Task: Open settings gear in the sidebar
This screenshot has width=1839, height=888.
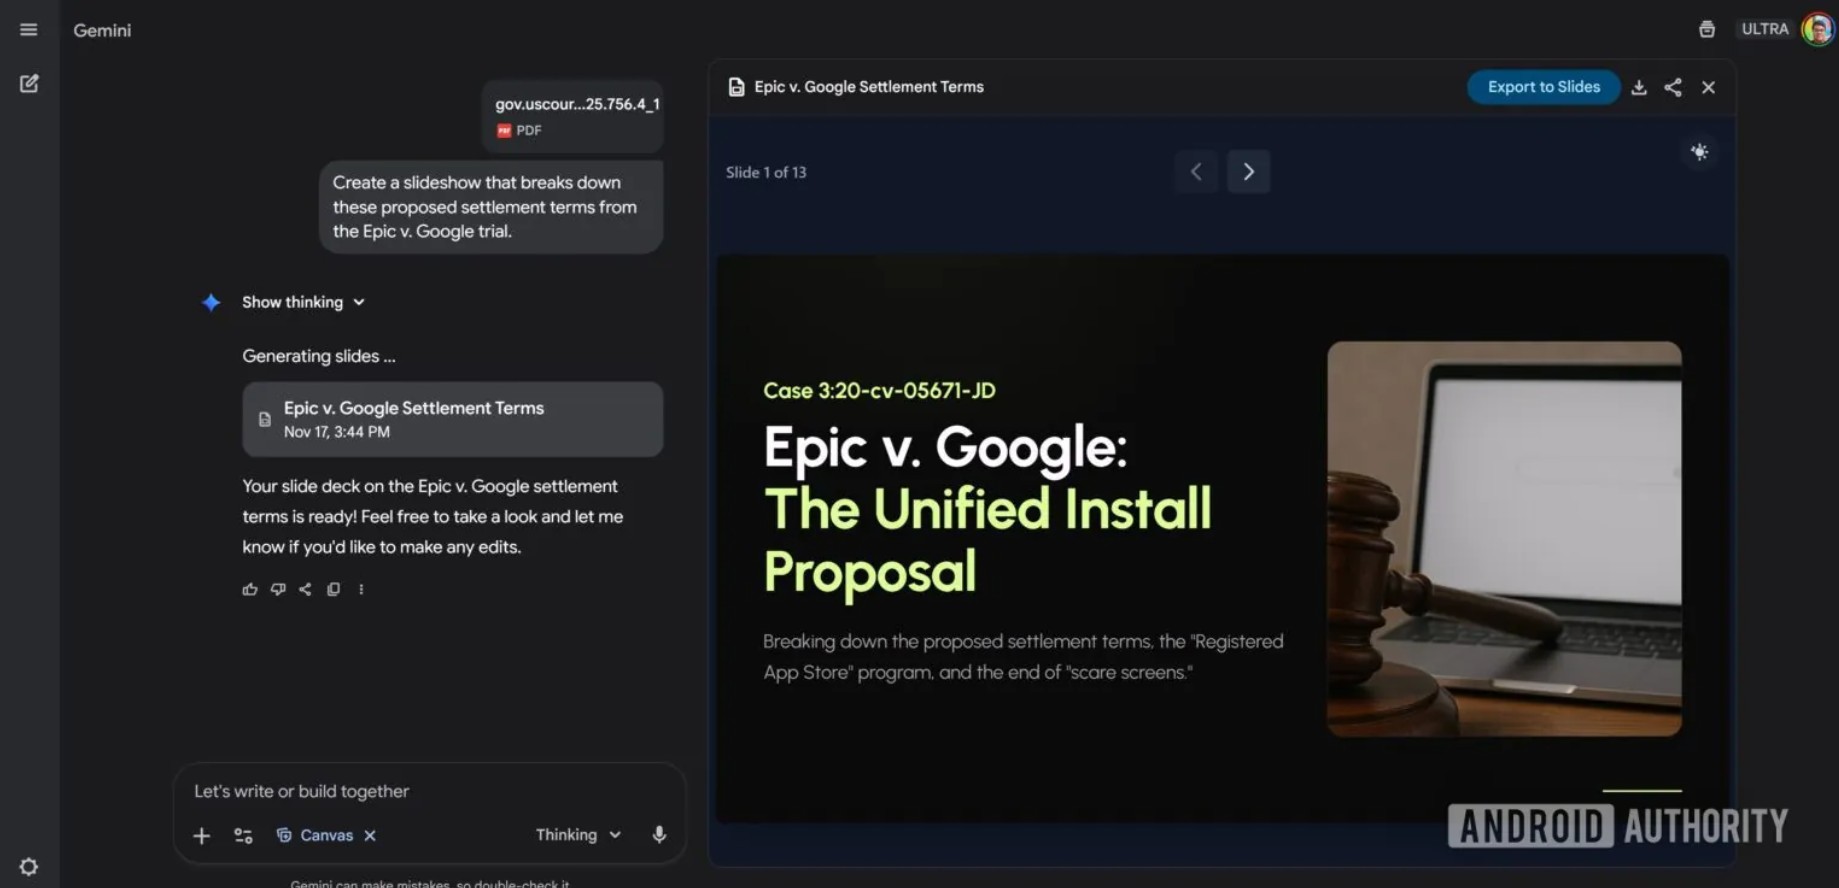Action: click(29, 866)
